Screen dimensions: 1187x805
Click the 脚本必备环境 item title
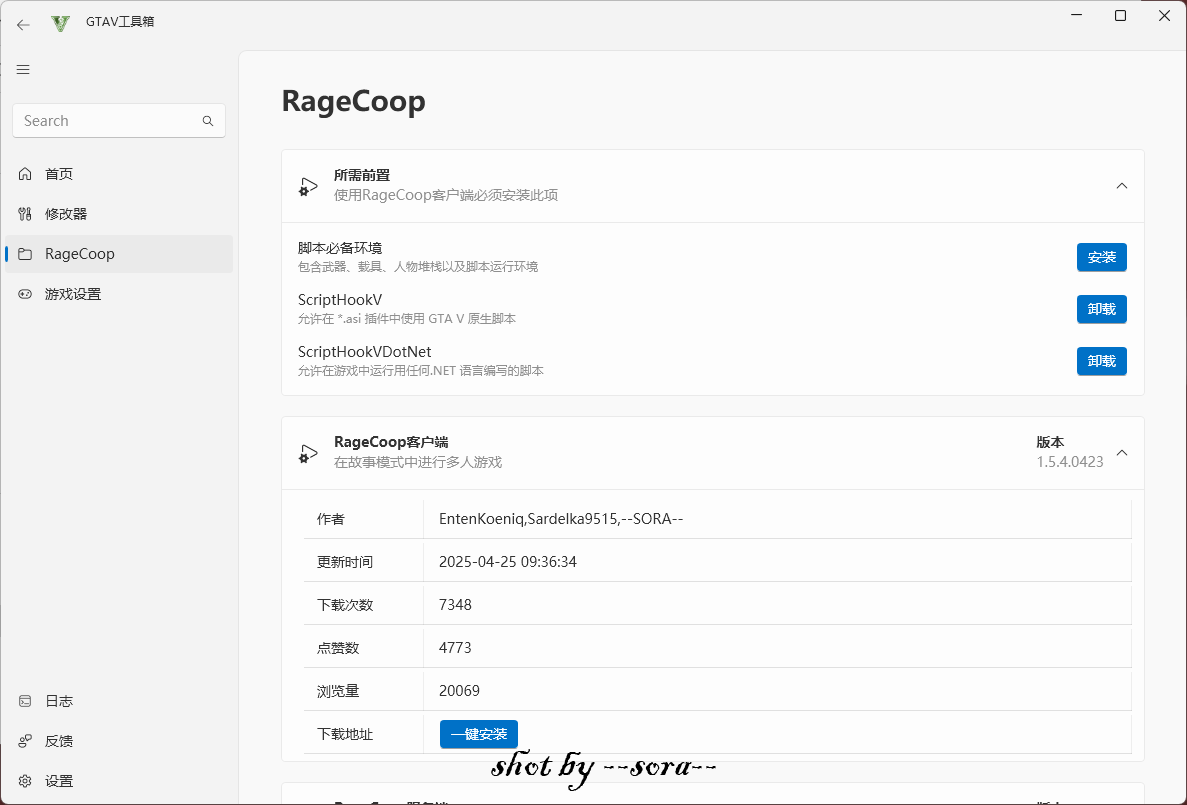point(340,248)
